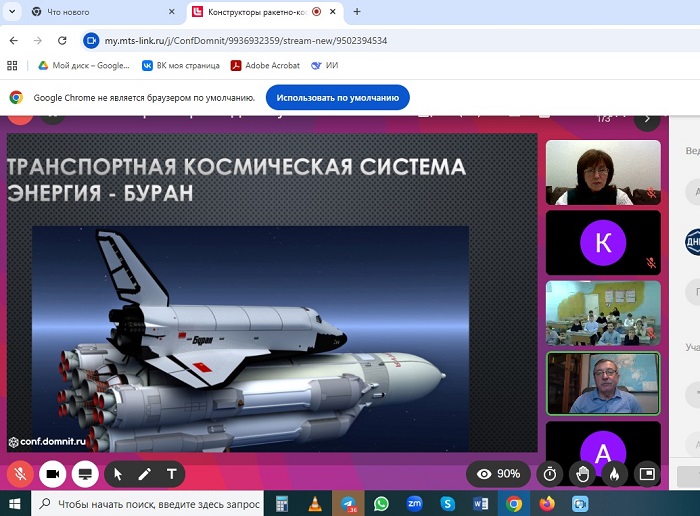This screenshot has height=516, width=700.
Task: Select the presenter video thumbnail with green border
Action: tap(603, 383)
